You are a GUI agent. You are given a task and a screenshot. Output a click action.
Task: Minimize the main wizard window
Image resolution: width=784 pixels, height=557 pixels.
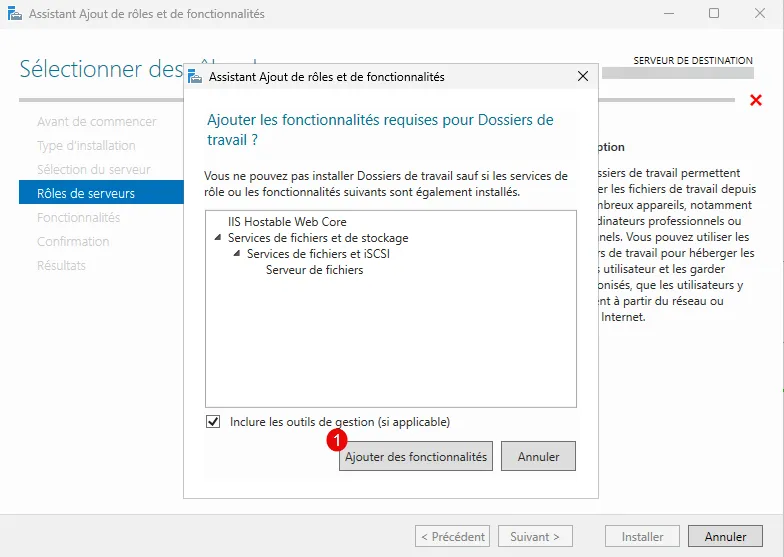coord(668,14)
